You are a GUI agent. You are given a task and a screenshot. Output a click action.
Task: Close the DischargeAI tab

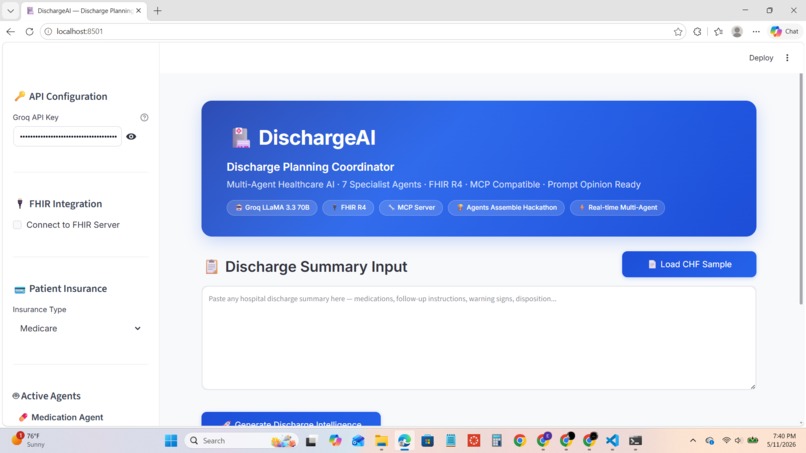pos(138,10)
